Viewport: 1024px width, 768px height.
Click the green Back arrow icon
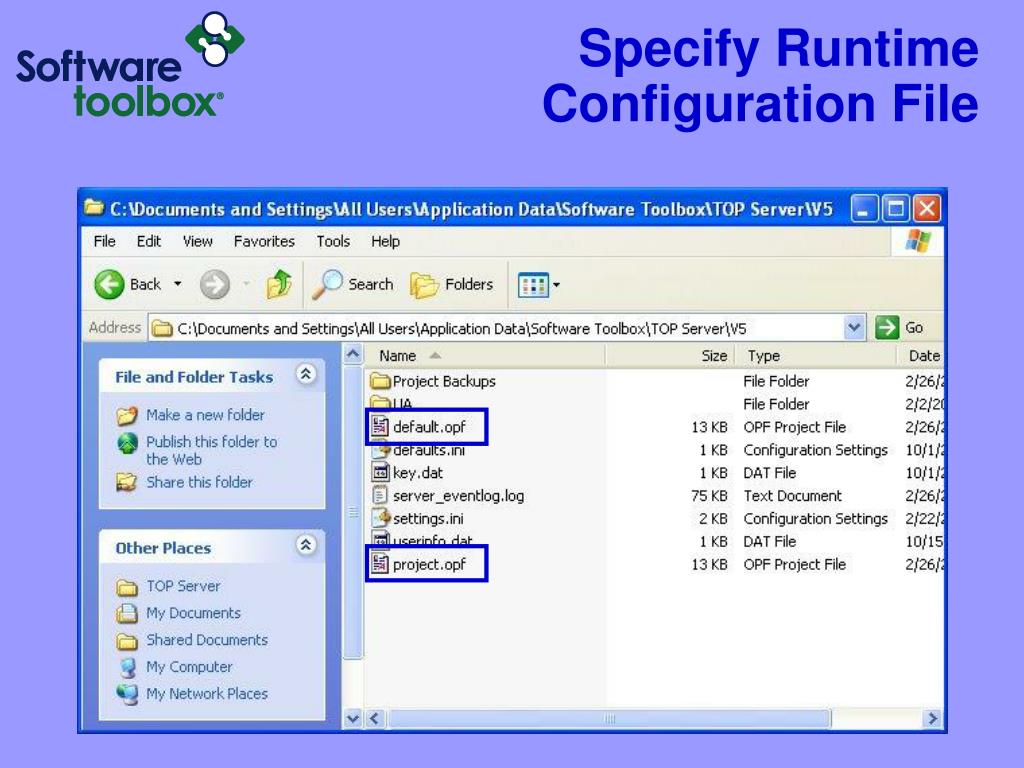click(109, 285)
